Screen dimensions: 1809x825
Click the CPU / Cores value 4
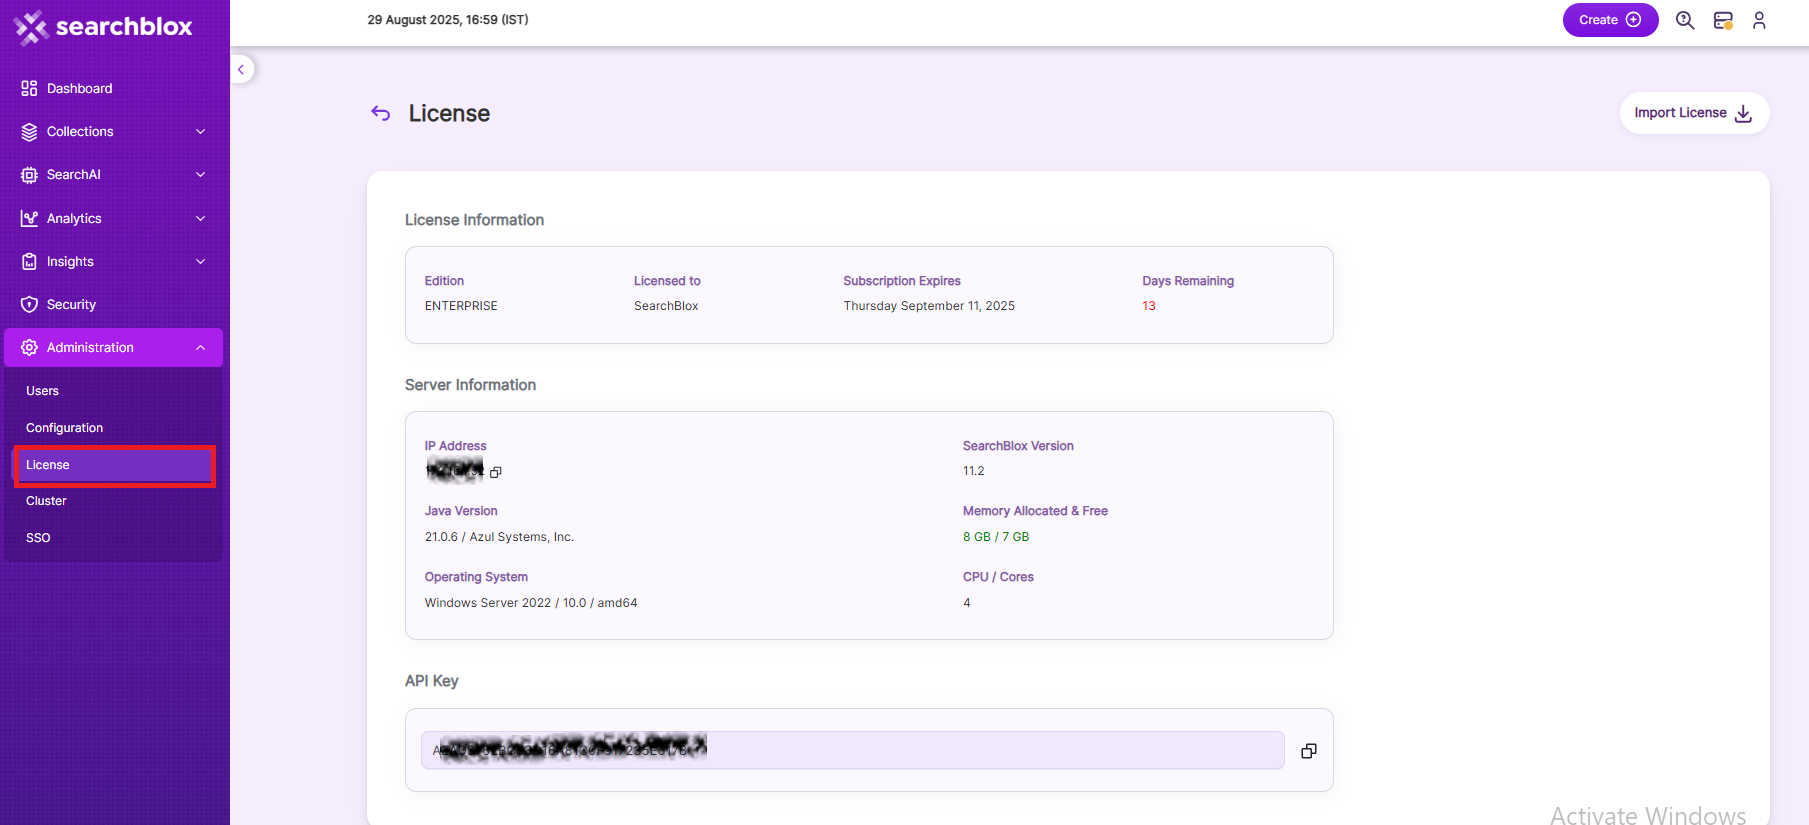click(x=967, y=603)
